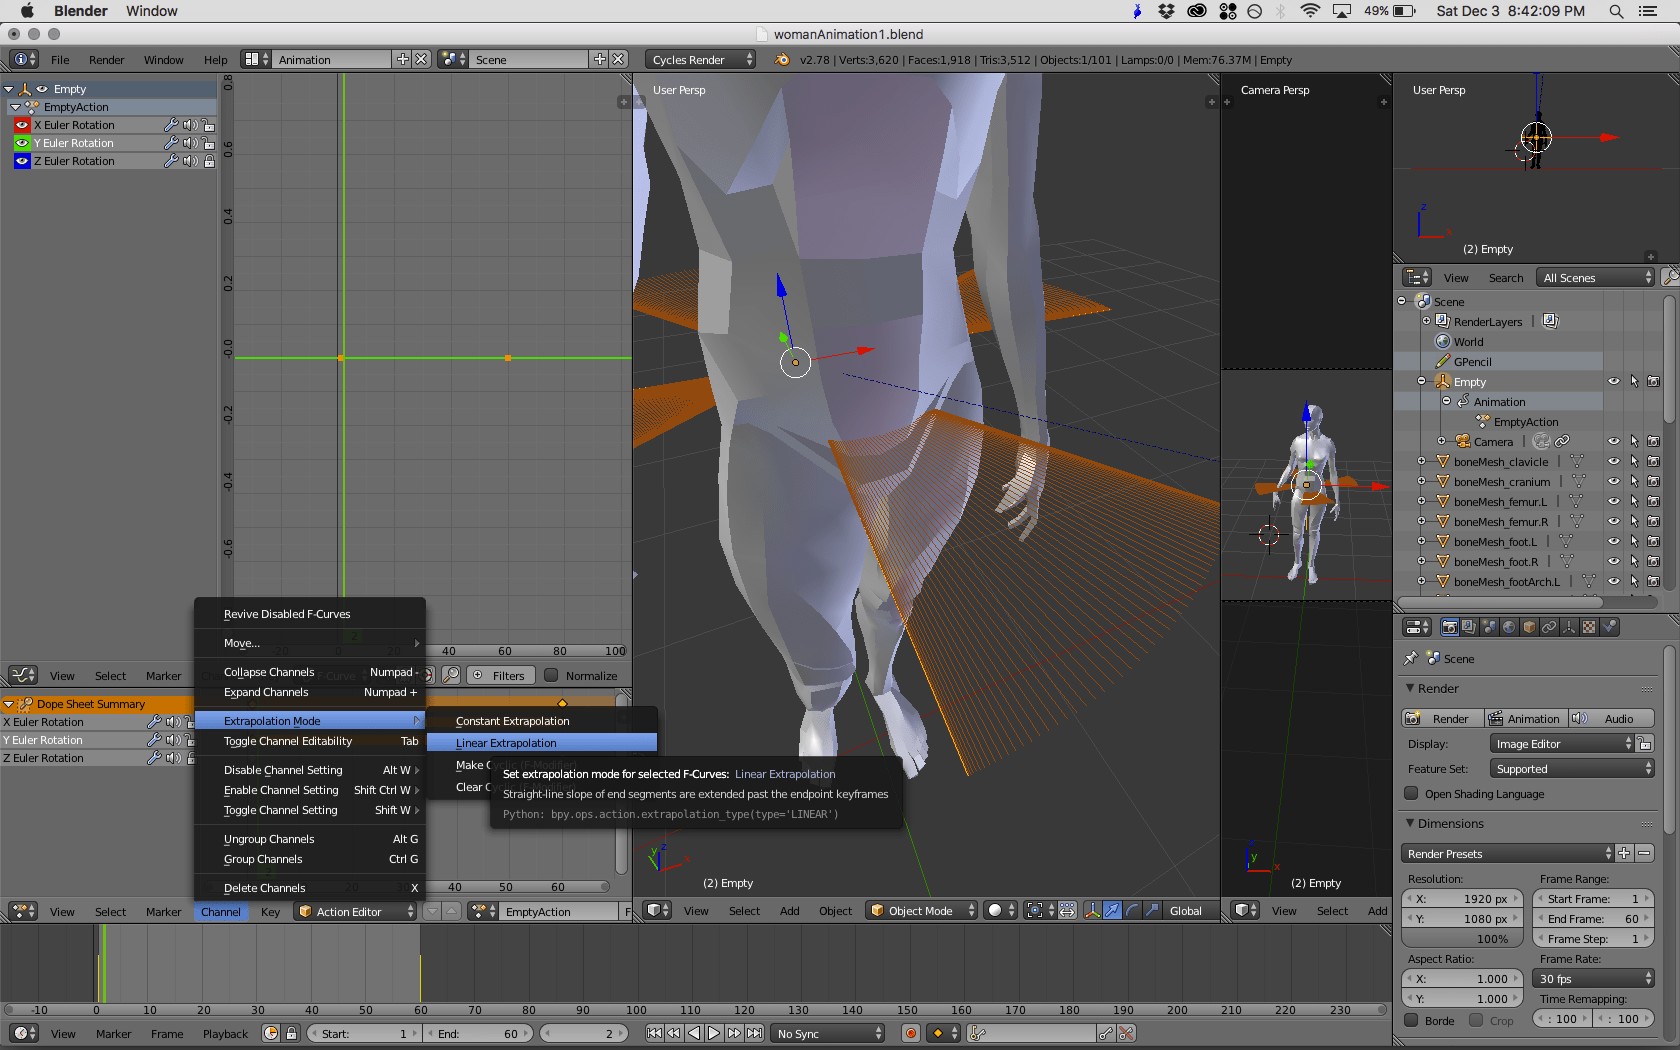Open the No Sync dropdown in the timeline
The width and height of the screenshot is (1680, 1050).
tap(827, 1033)
